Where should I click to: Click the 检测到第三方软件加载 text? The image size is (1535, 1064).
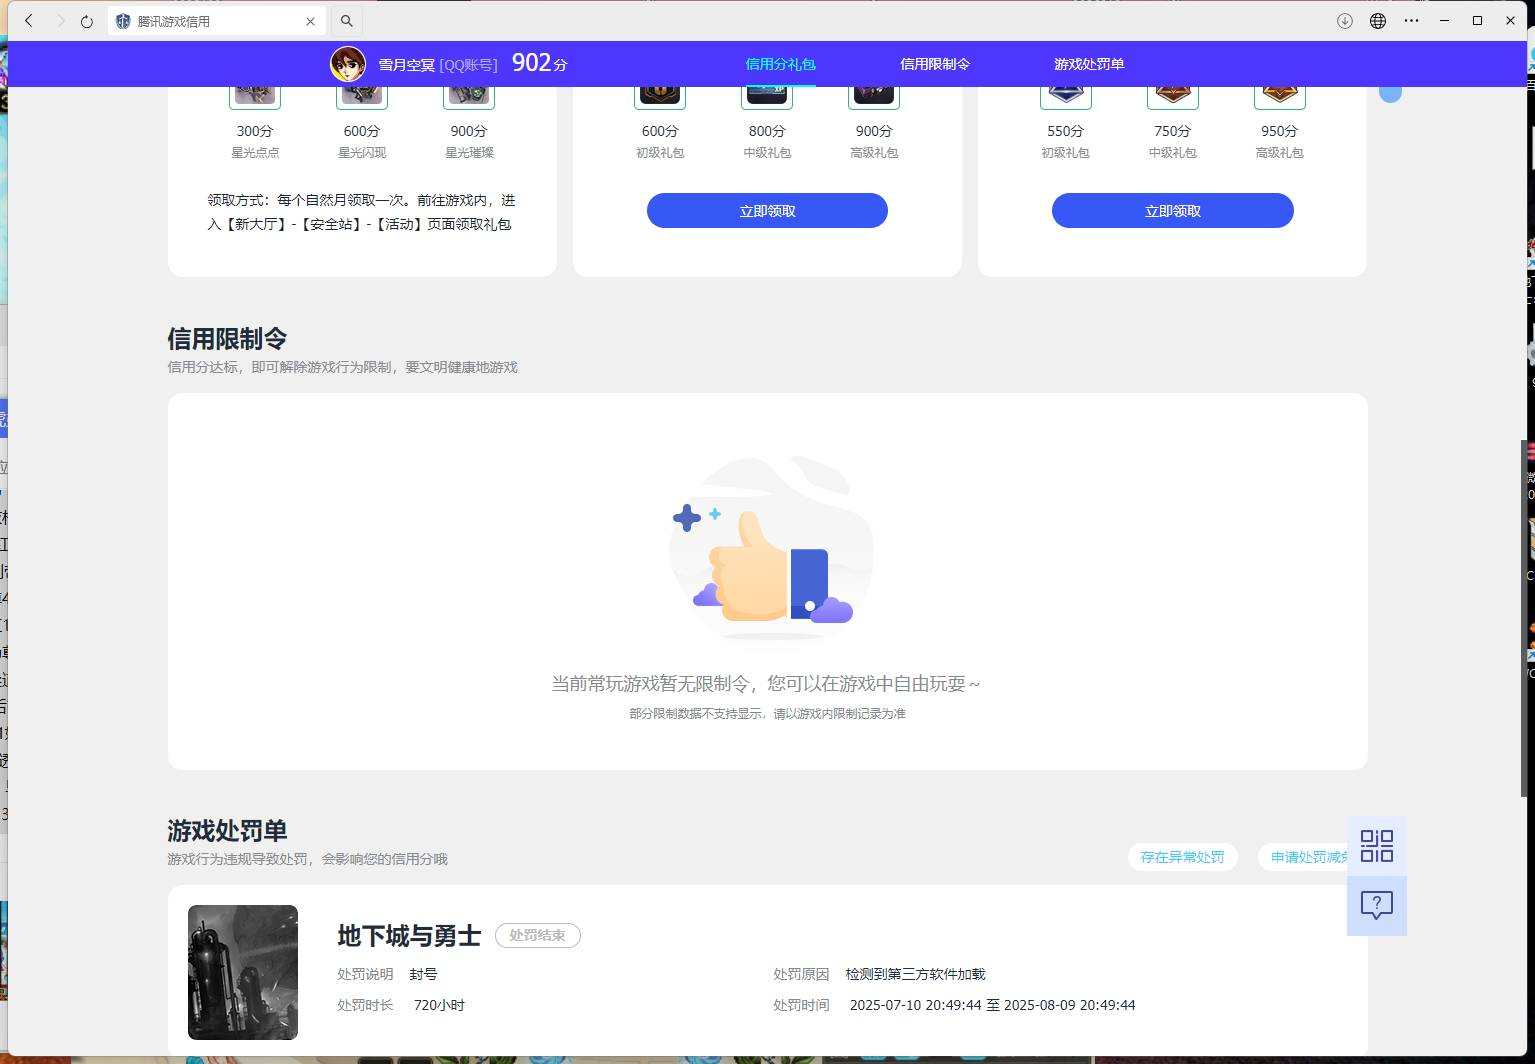(915, 974)
